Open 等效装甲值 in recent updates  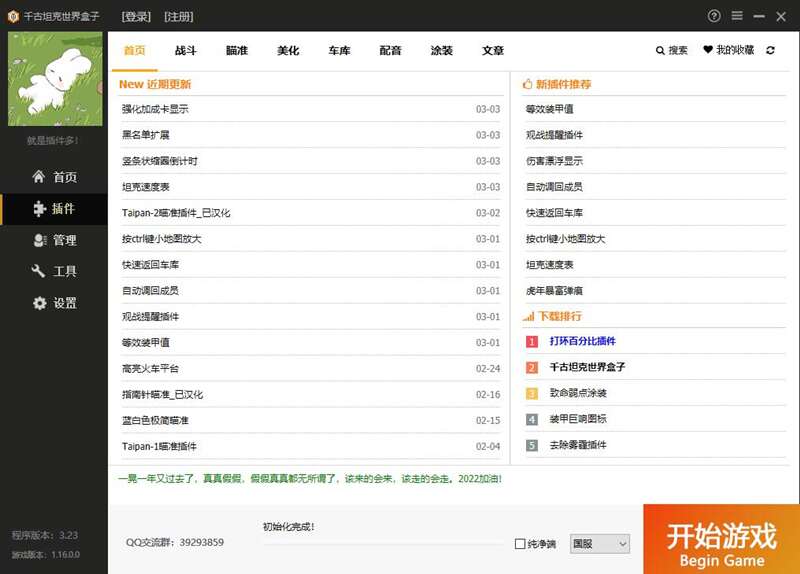point(145,343)
